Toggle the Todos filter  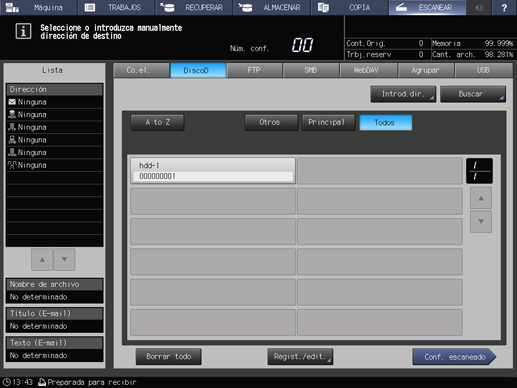[x=386, y=123]
